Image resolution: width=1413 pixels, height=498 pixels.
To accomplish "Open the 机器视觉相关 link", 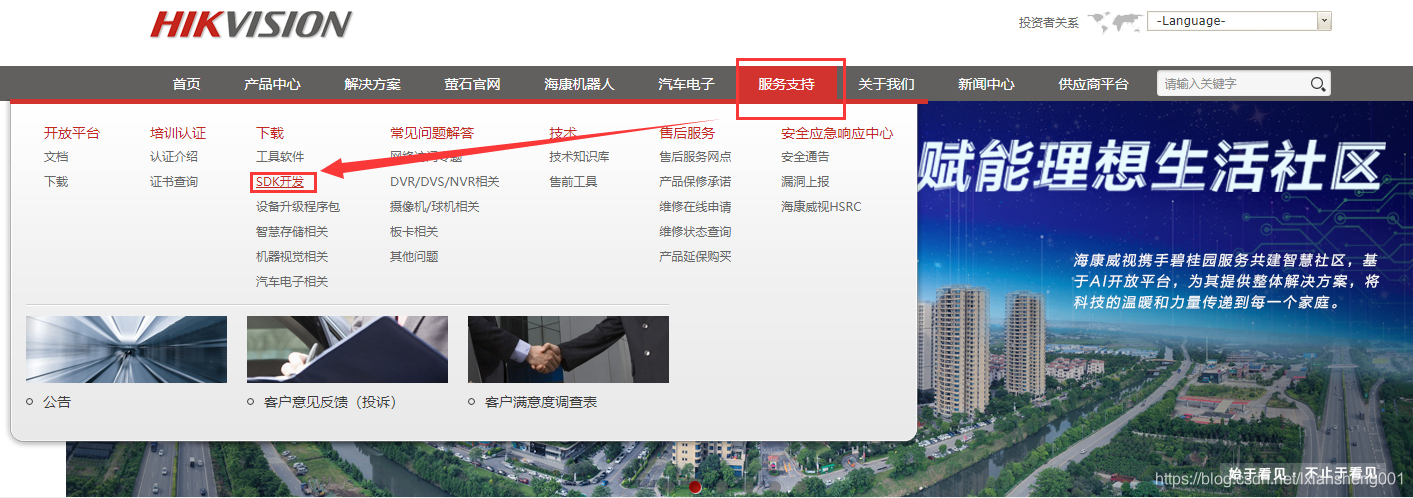I will coord(292,257).
